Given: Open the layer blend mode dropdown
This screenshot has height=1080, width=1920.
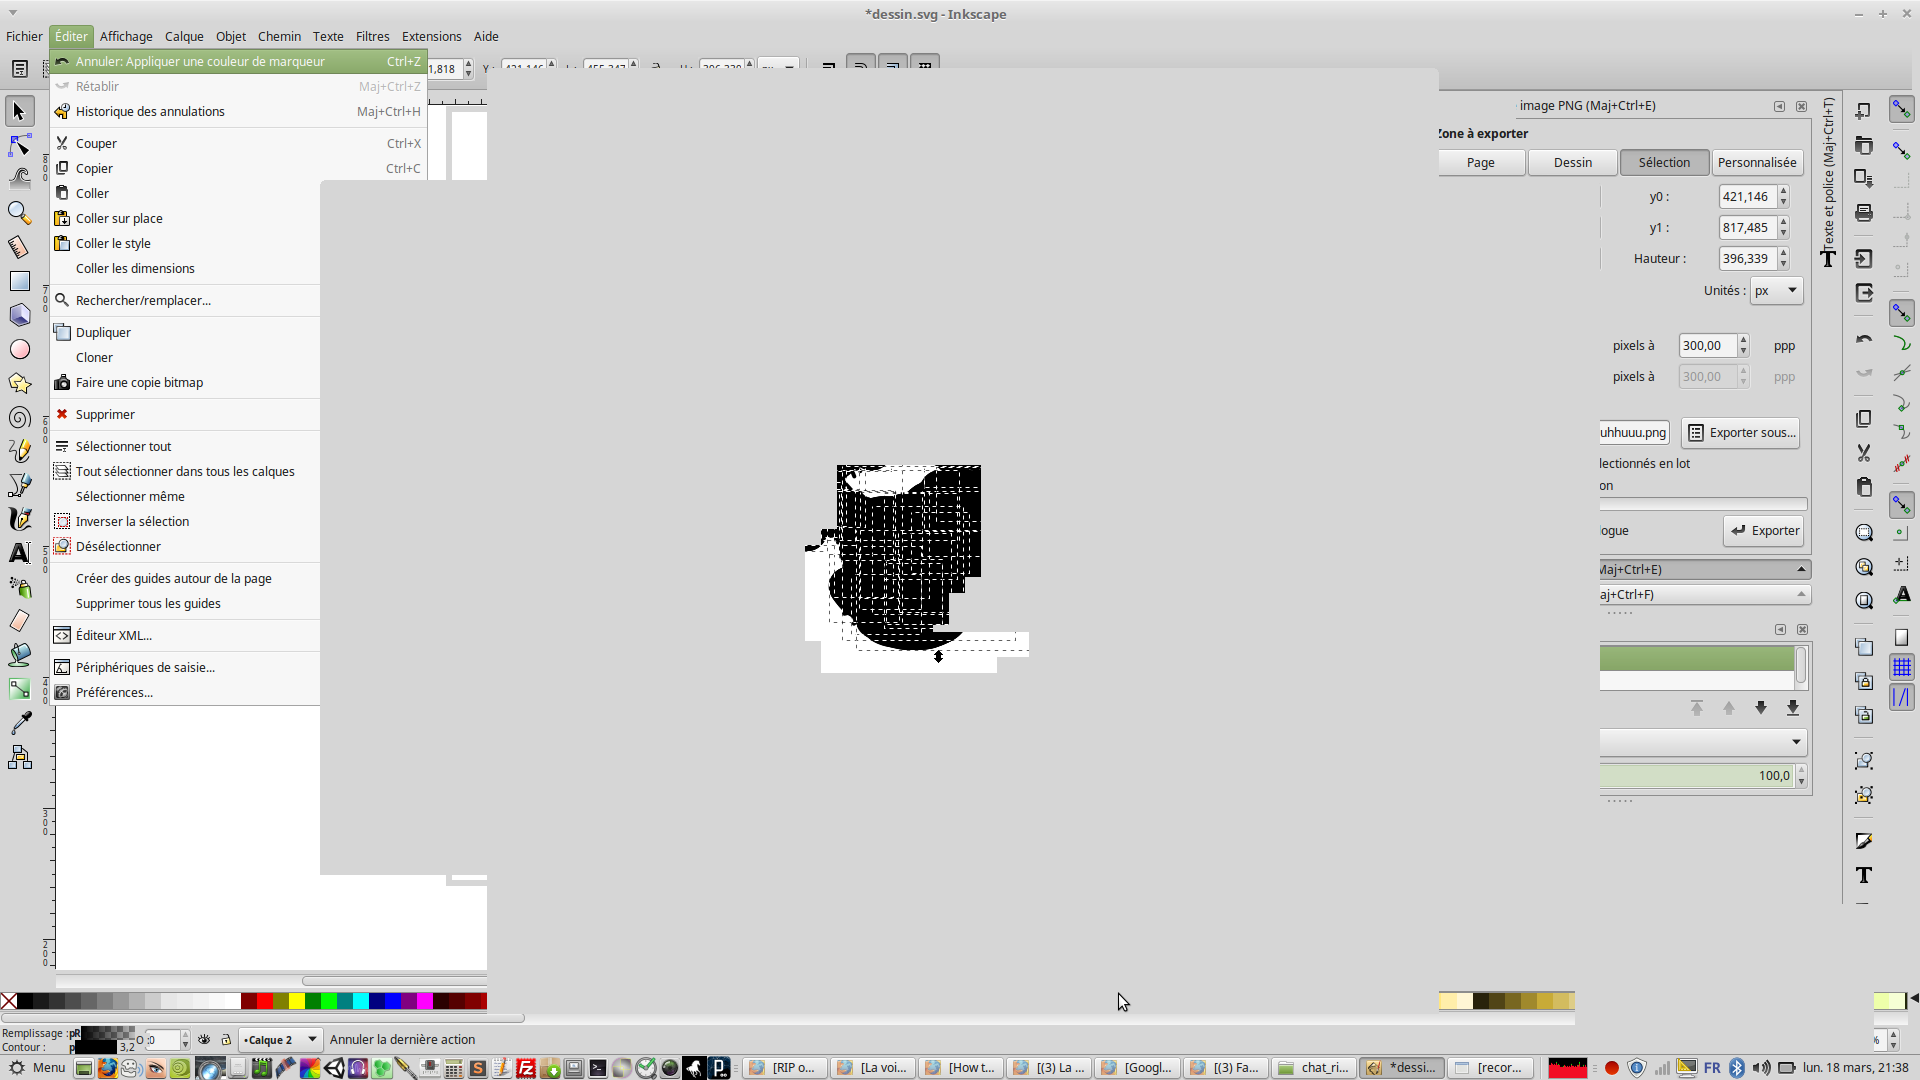Looking at the screenshot, I should click(x=1702, y=742).
